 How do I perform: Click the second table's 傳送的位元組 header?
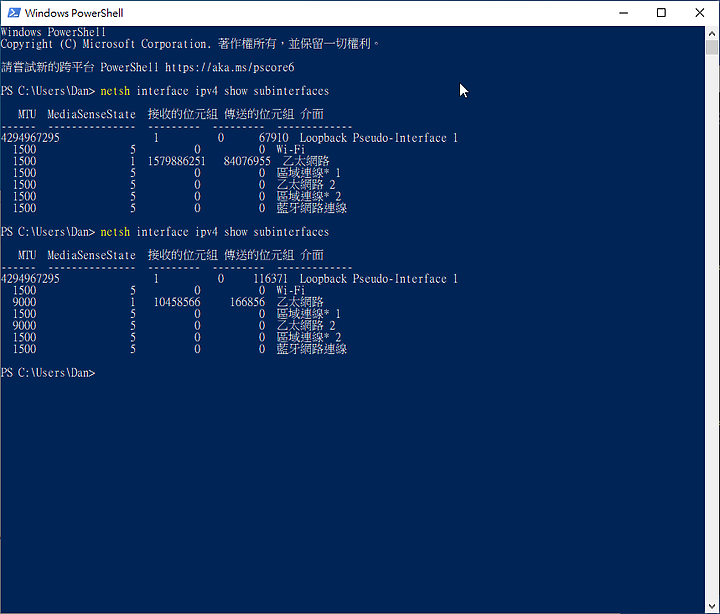(259, 255)
